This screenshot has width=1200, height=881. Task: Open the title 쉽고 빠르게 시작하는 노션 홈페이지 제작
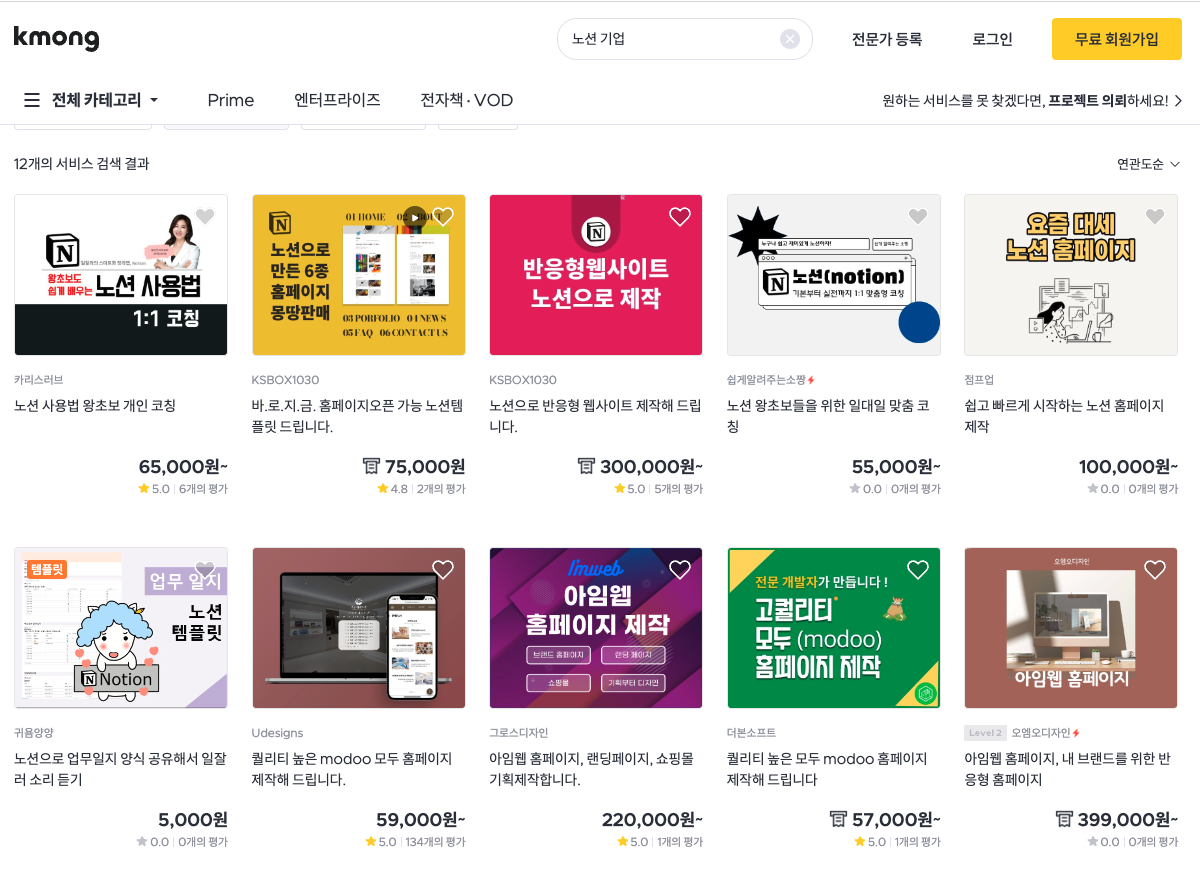tap(1064, 416)
